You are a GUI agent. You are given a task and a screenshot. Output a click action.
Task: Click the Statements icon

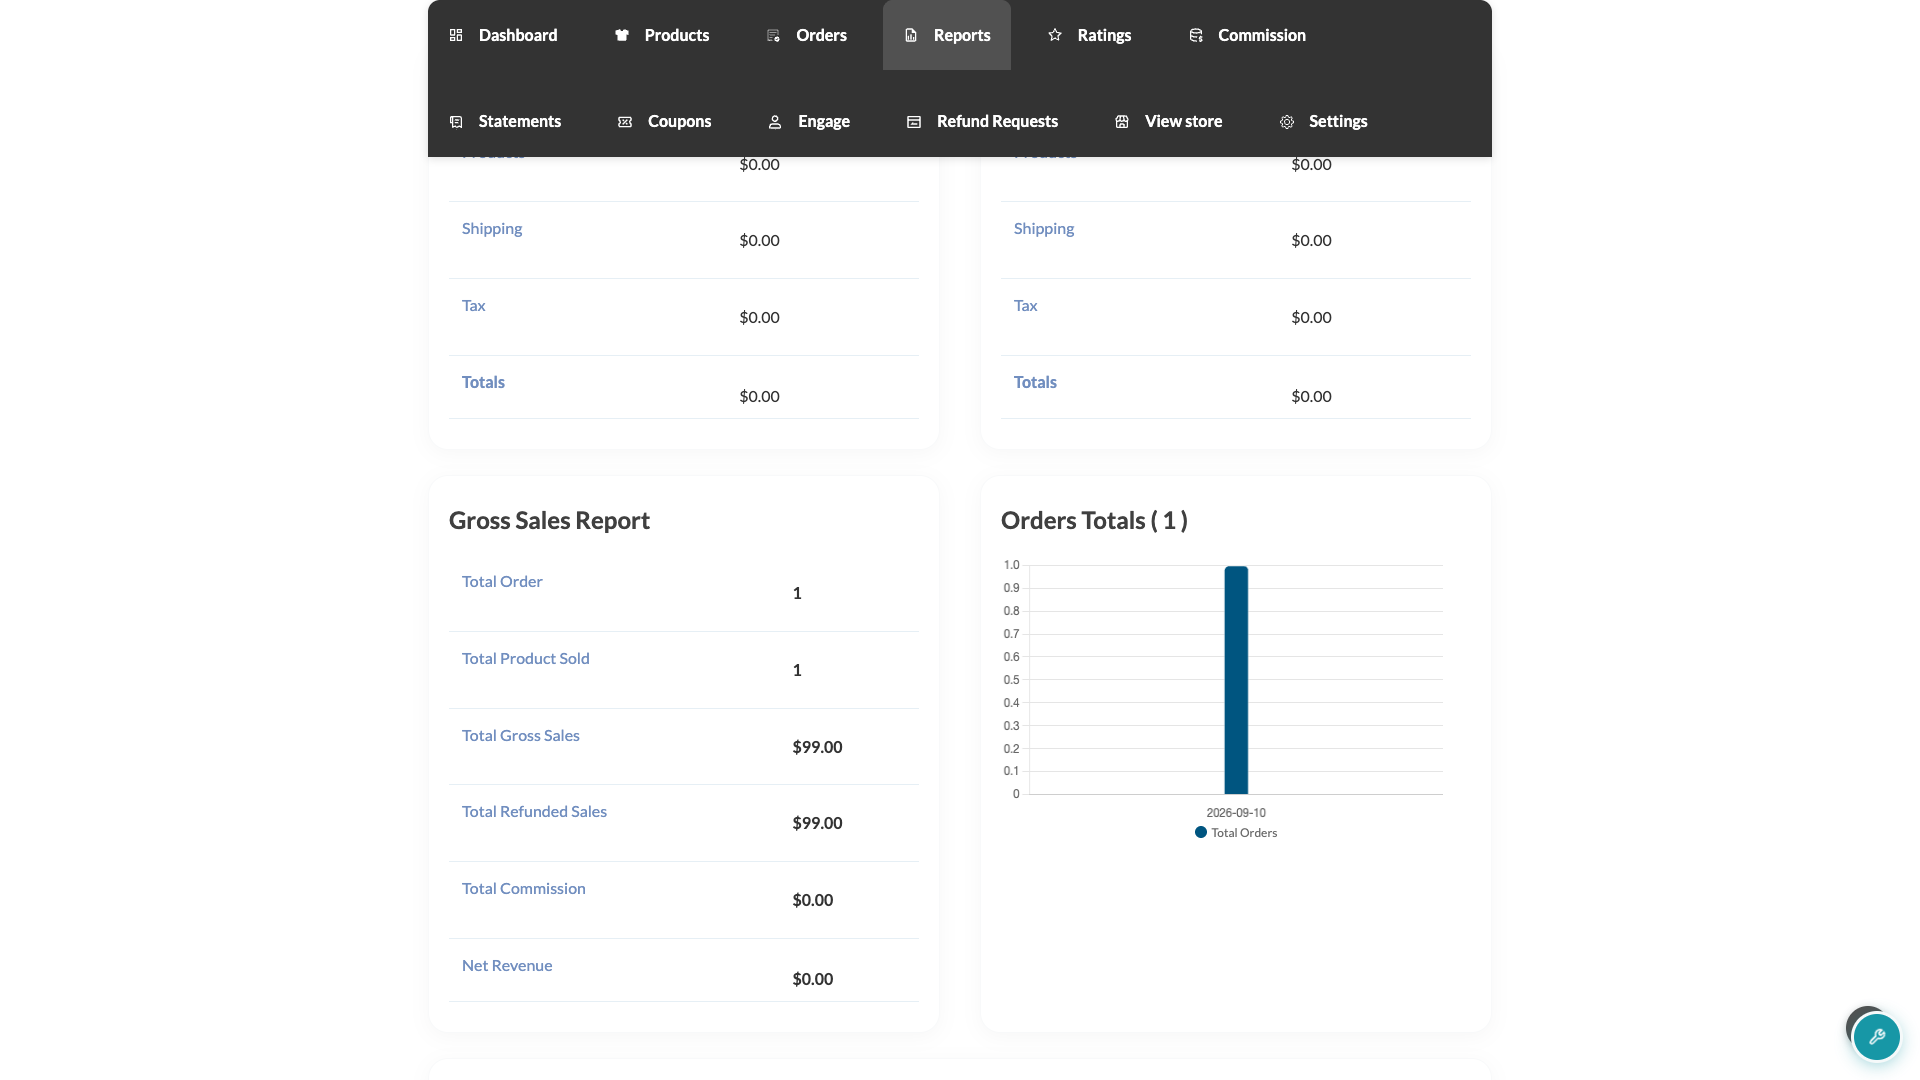(x=456, y=121)
